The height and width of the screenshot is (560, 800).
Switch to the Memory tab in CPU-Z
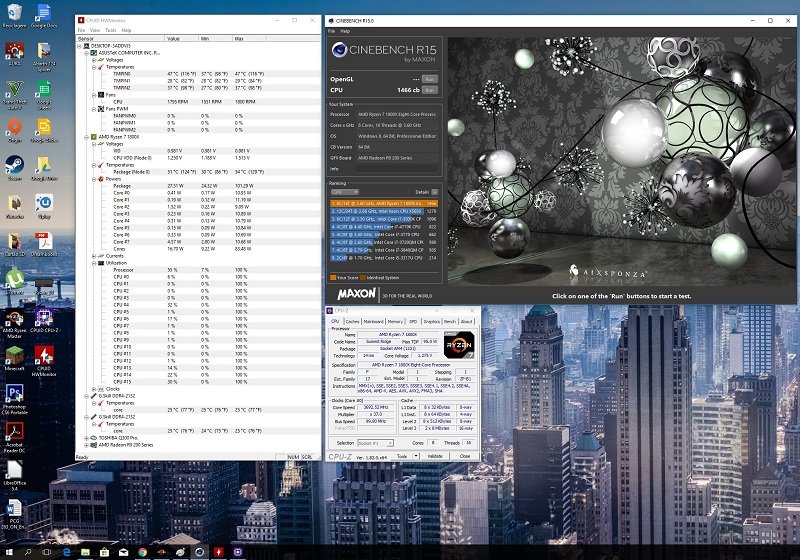click(396, 322)
